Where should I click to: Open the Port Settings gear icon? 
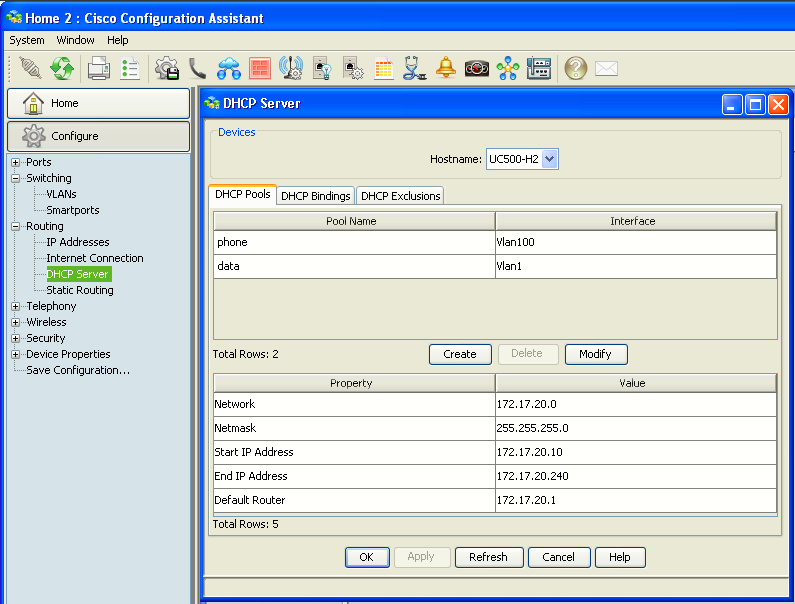[353, 68]
